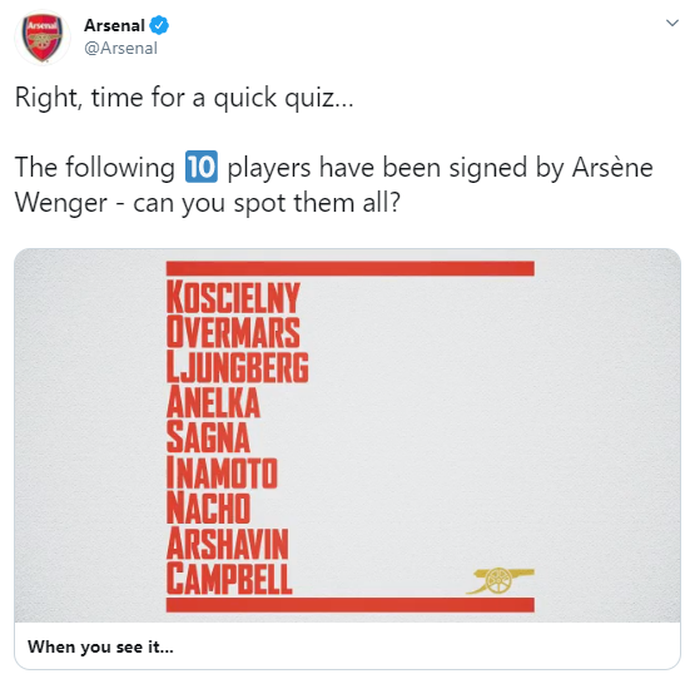Click the top red bar of the quiz image
Viewport: 685px width, 674px height.
coord(350,268)
